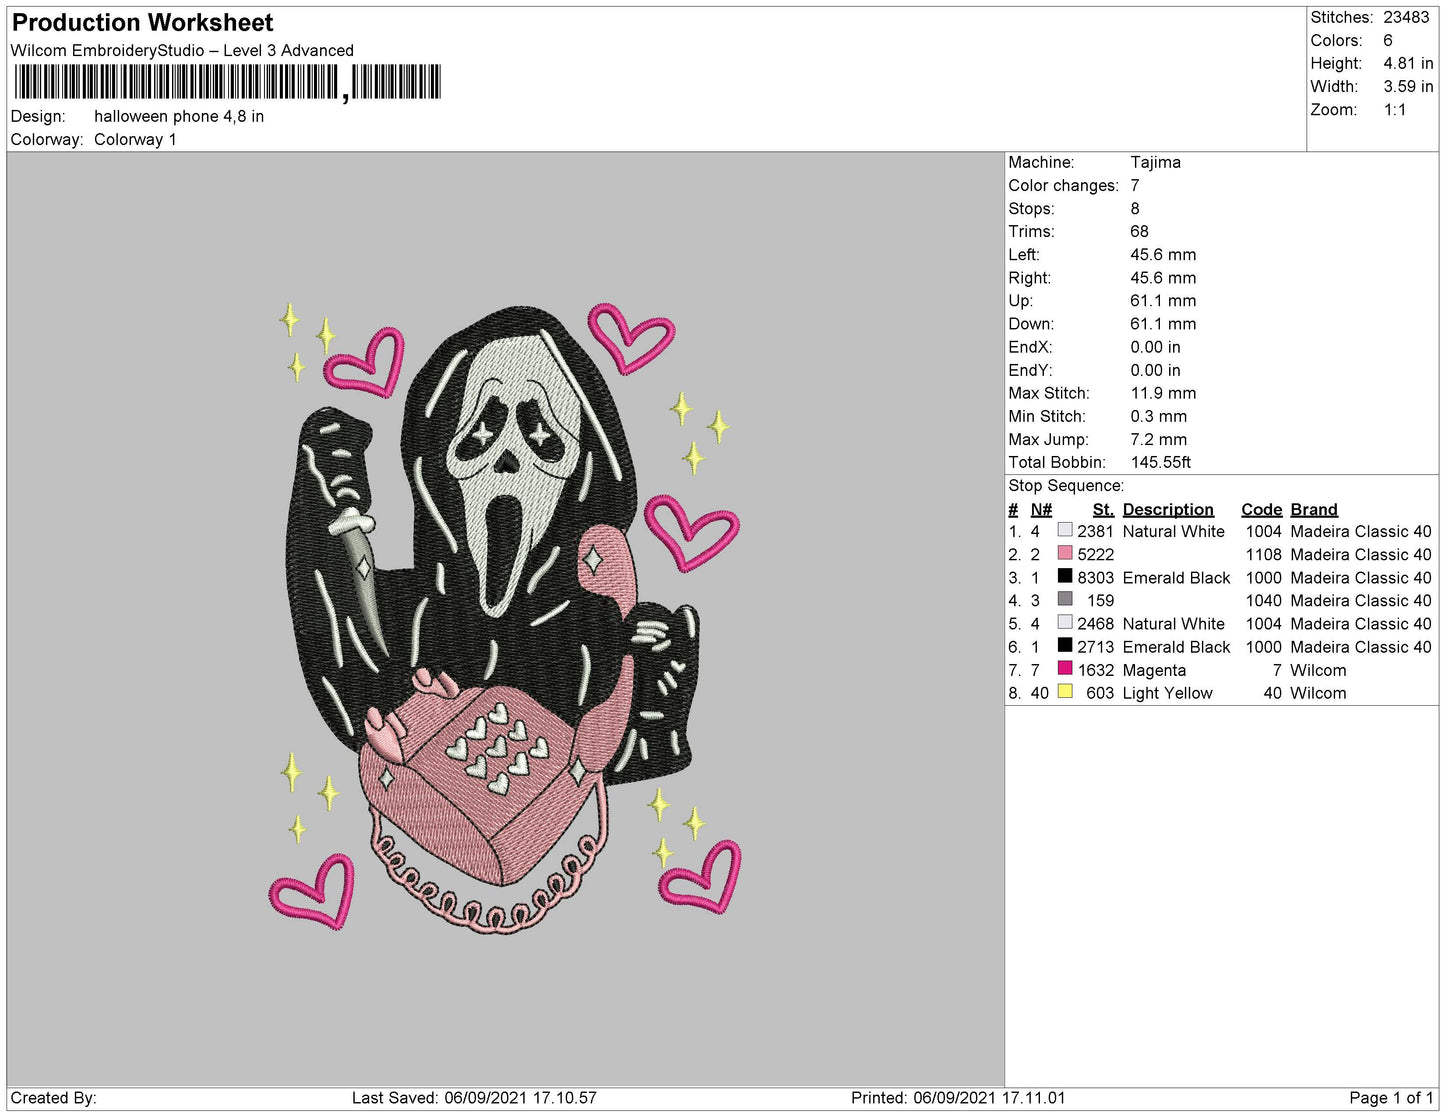The width and height of the screenshot is (1445, 1117).
Task: Click the Width value '3.59 in'
Action: point(1408,86)
